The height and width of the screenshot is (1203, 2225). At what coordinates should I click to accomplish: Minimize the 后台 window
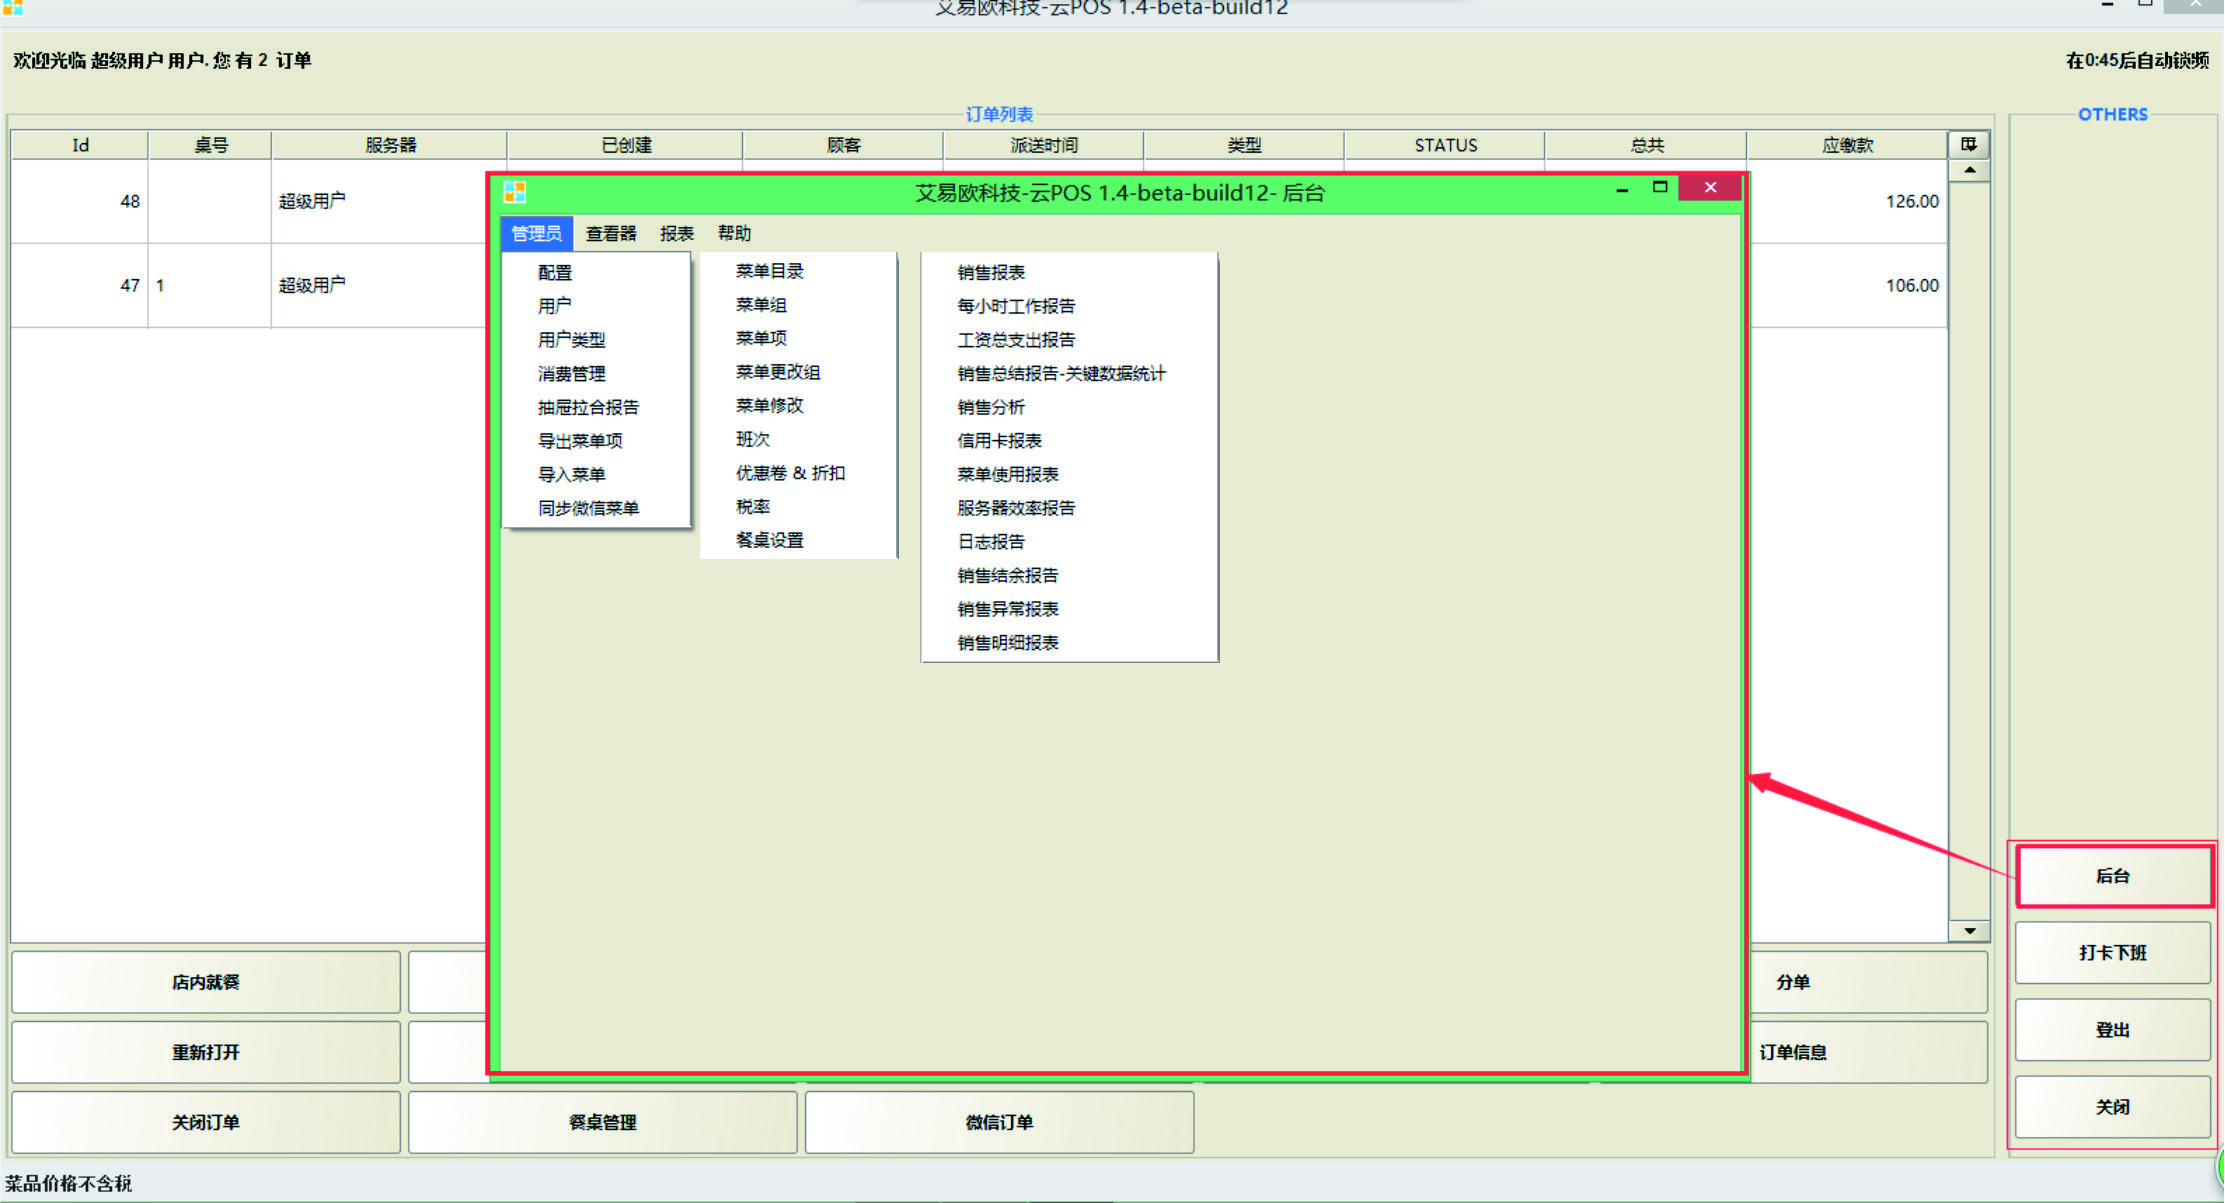tap(1622, 188)
